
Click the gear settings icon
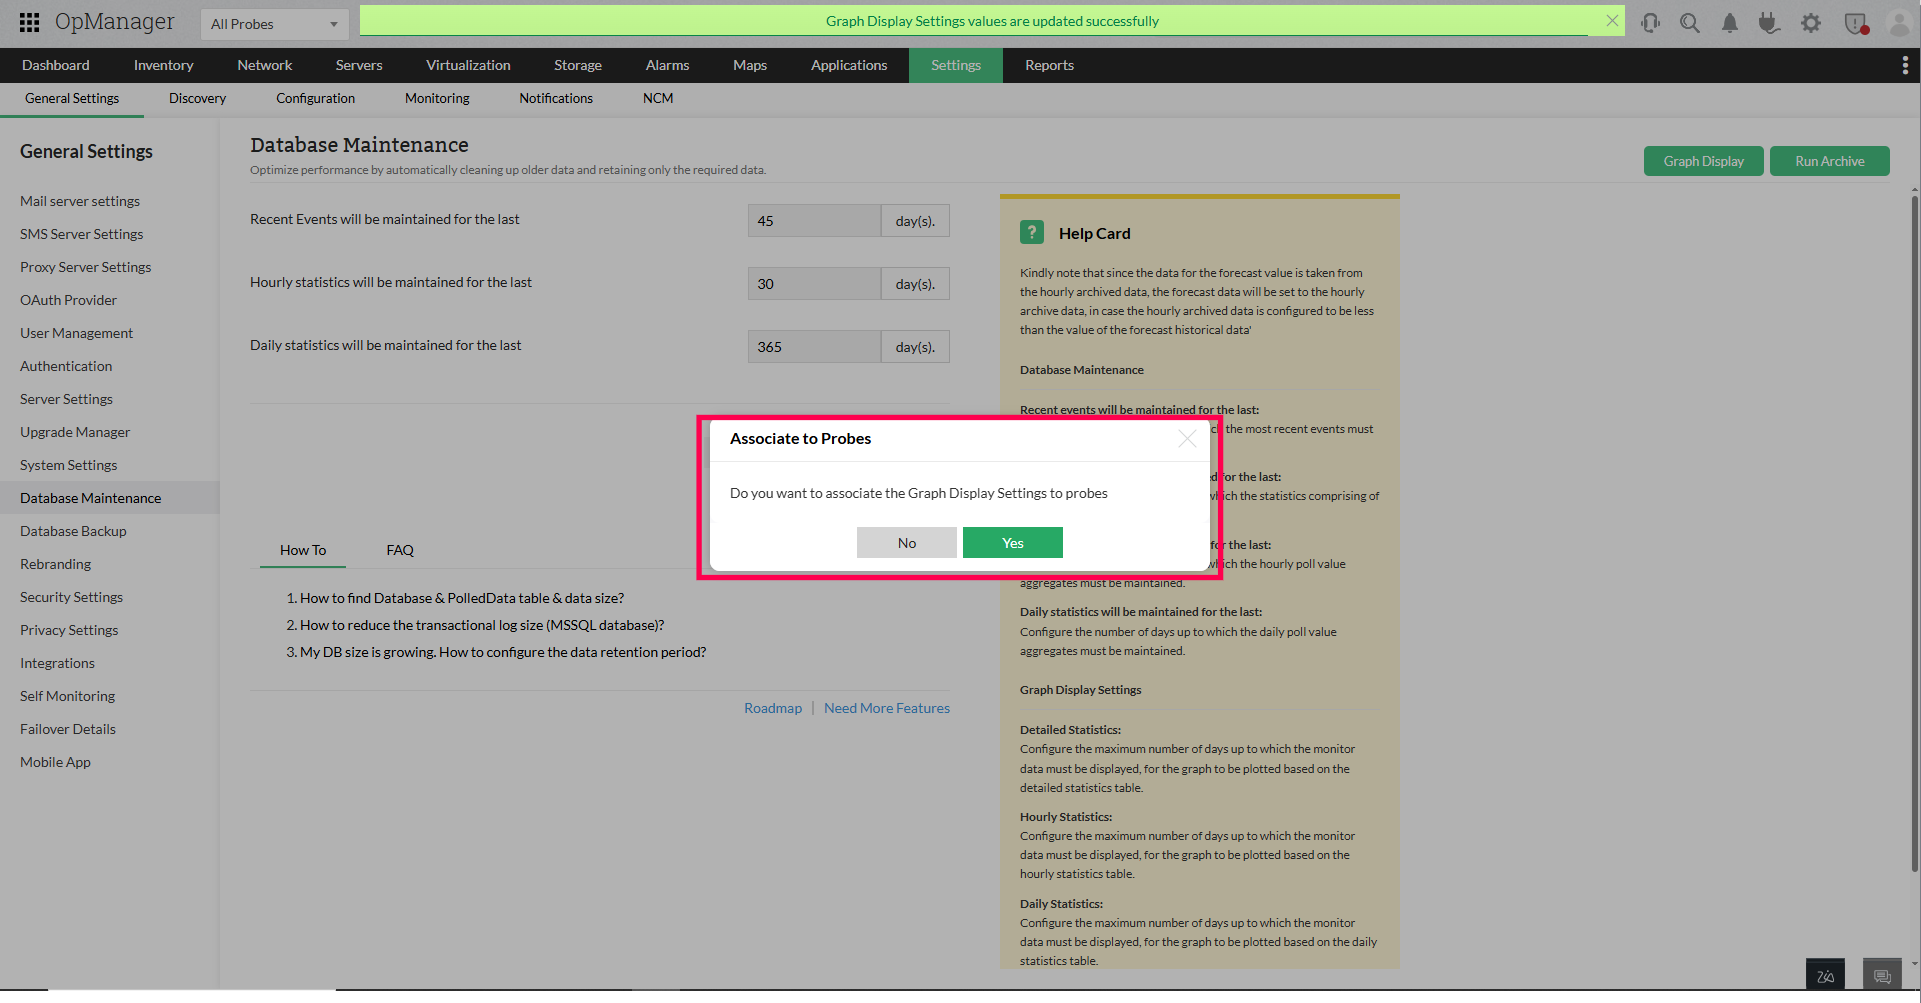pos(1810,23)
